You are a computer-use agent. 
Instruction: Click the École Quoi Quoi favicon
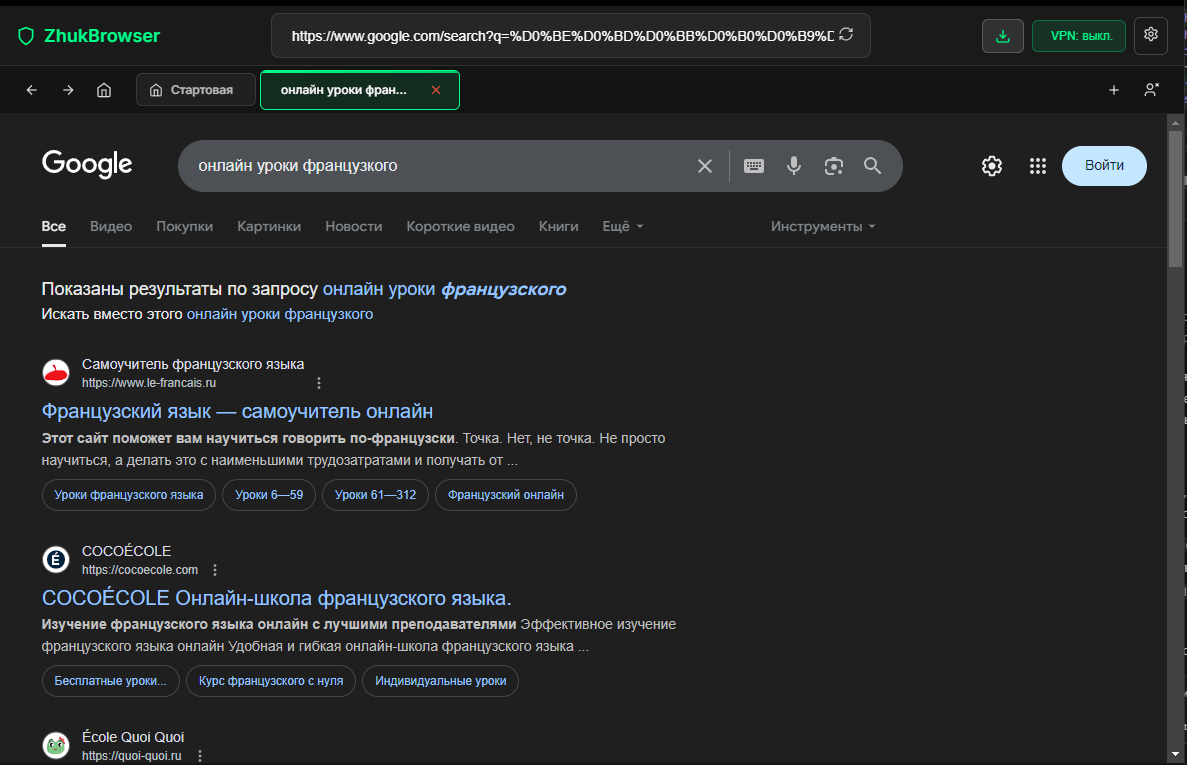click(x=56, y=746)
